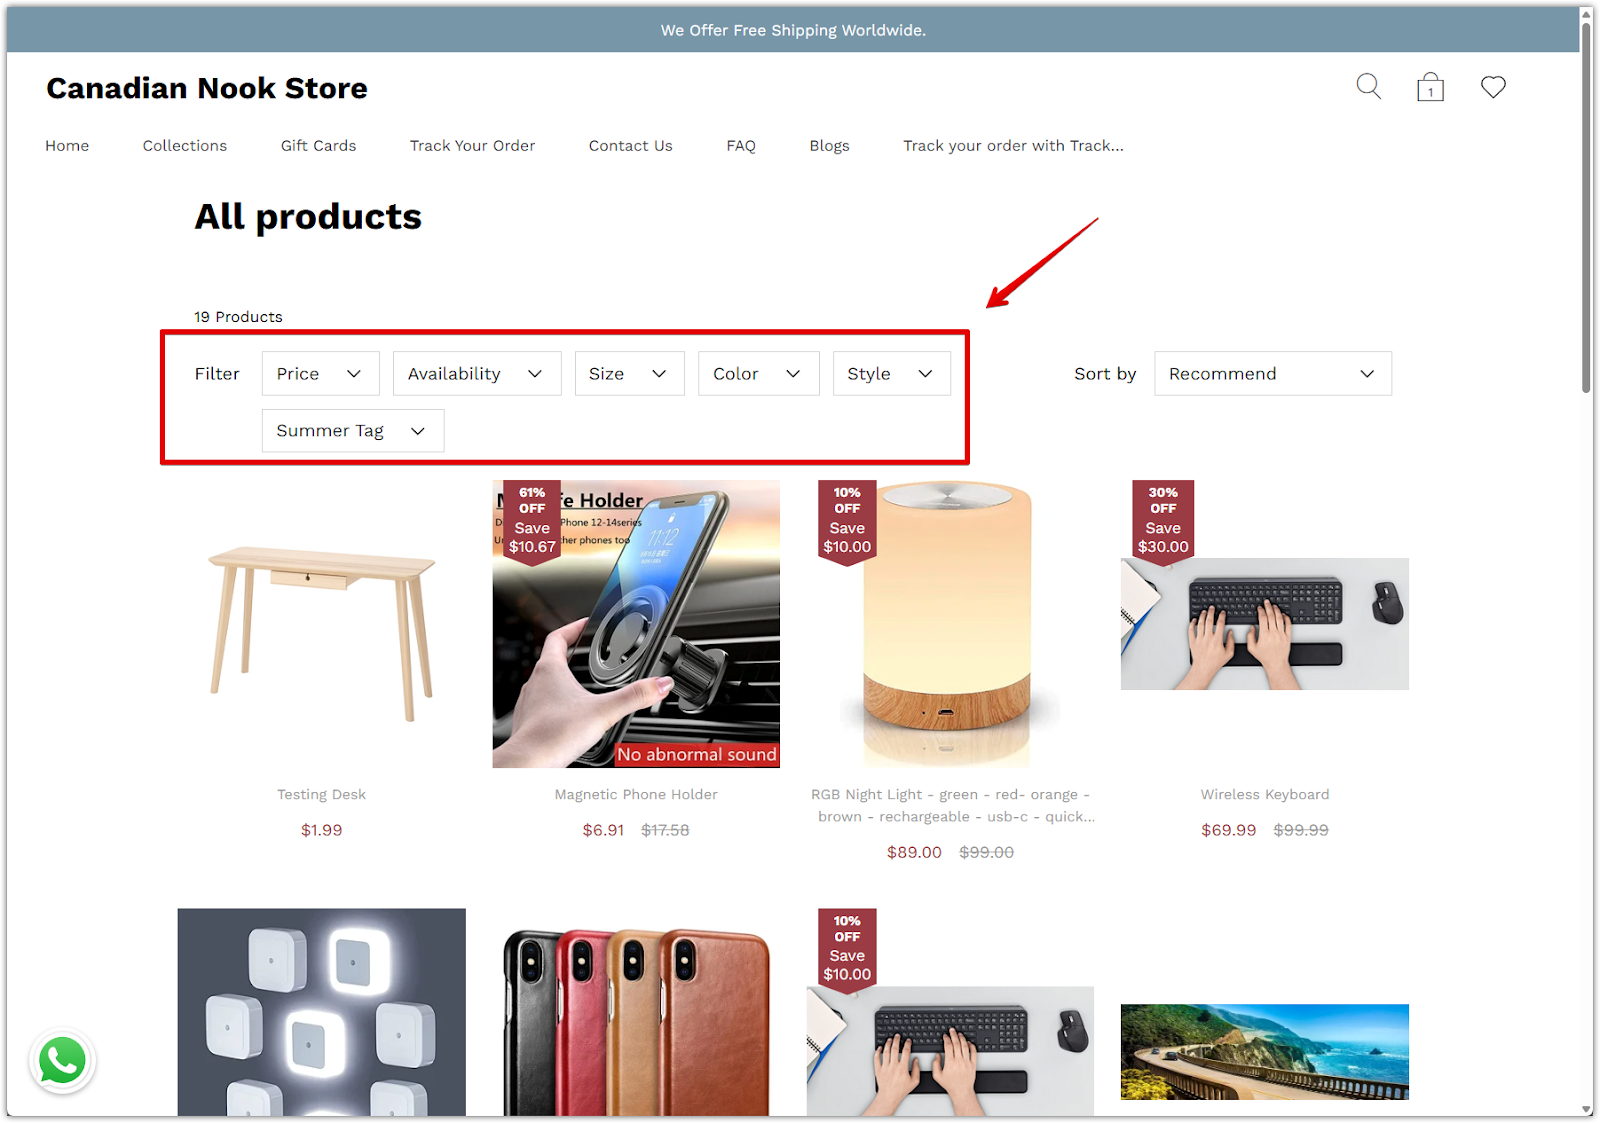Expand the Style filter dropdown
1600x1123 pixels.
click(x=891, y=373)
